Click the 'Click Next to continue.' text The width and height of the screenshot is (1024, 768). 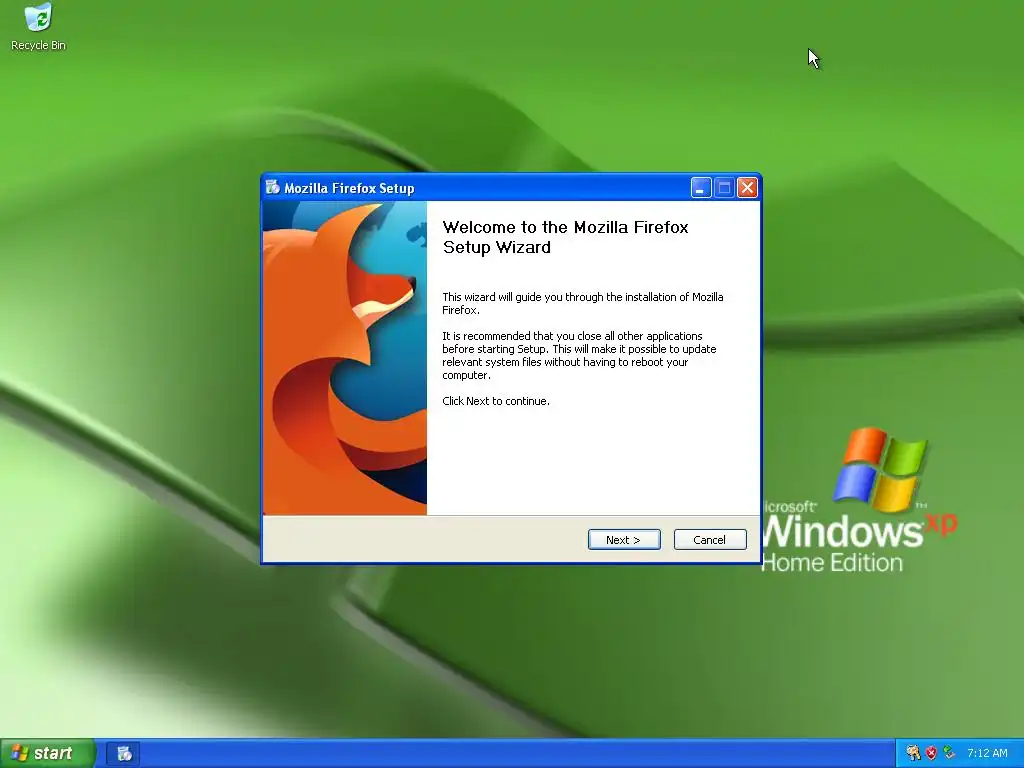click(x=496, y=401)
